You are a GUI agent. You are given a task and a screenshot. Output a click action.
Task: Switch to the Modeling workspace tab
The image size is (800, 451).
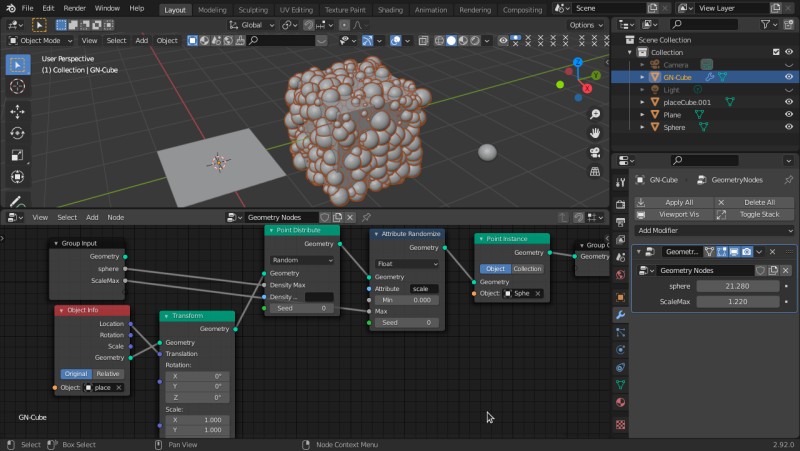(212, 10)
